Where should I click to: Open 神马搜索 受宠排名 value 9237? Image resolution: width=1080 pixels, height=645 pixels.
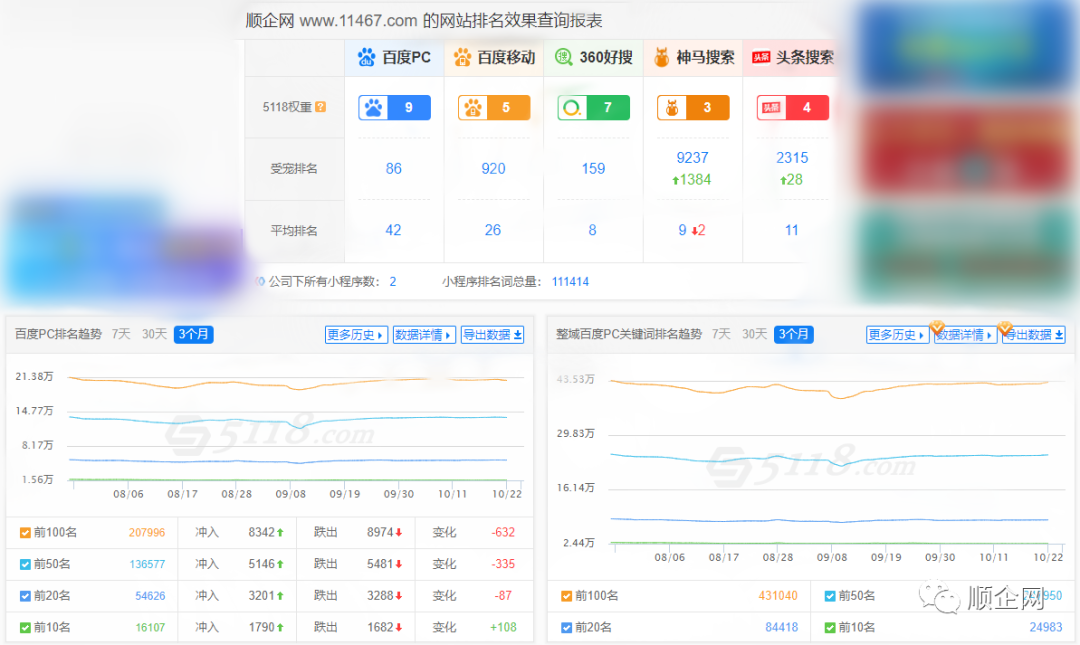click(x=692, y=158)
